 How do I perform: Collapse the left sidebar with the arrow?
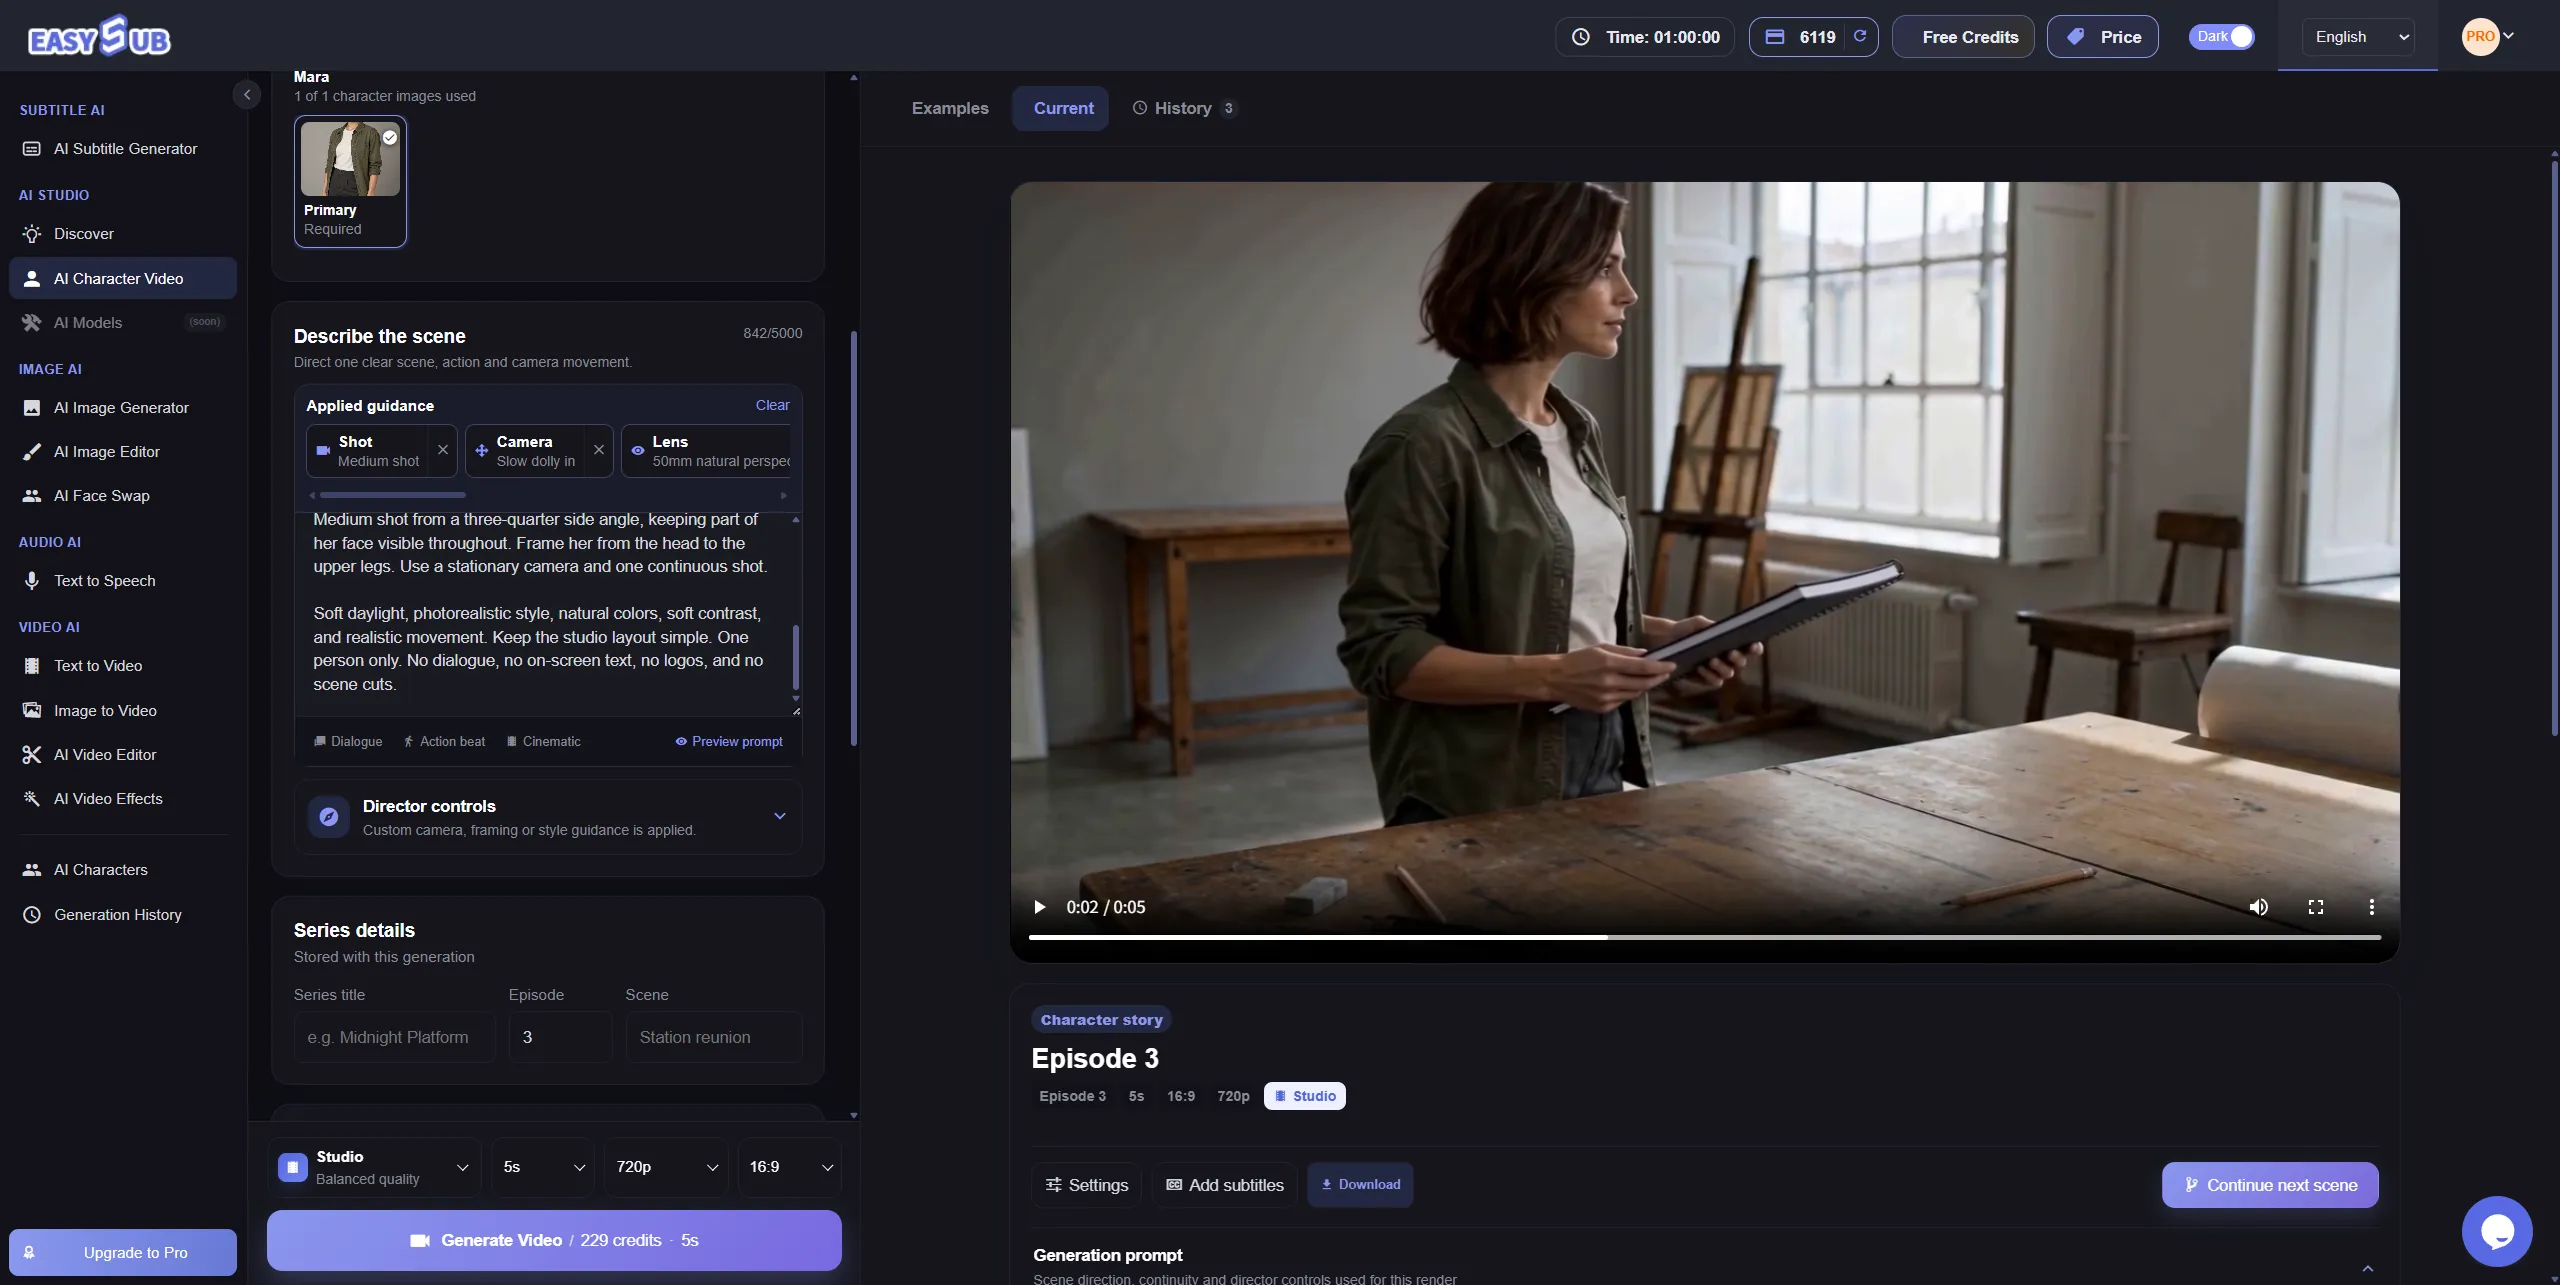(247, 94)
